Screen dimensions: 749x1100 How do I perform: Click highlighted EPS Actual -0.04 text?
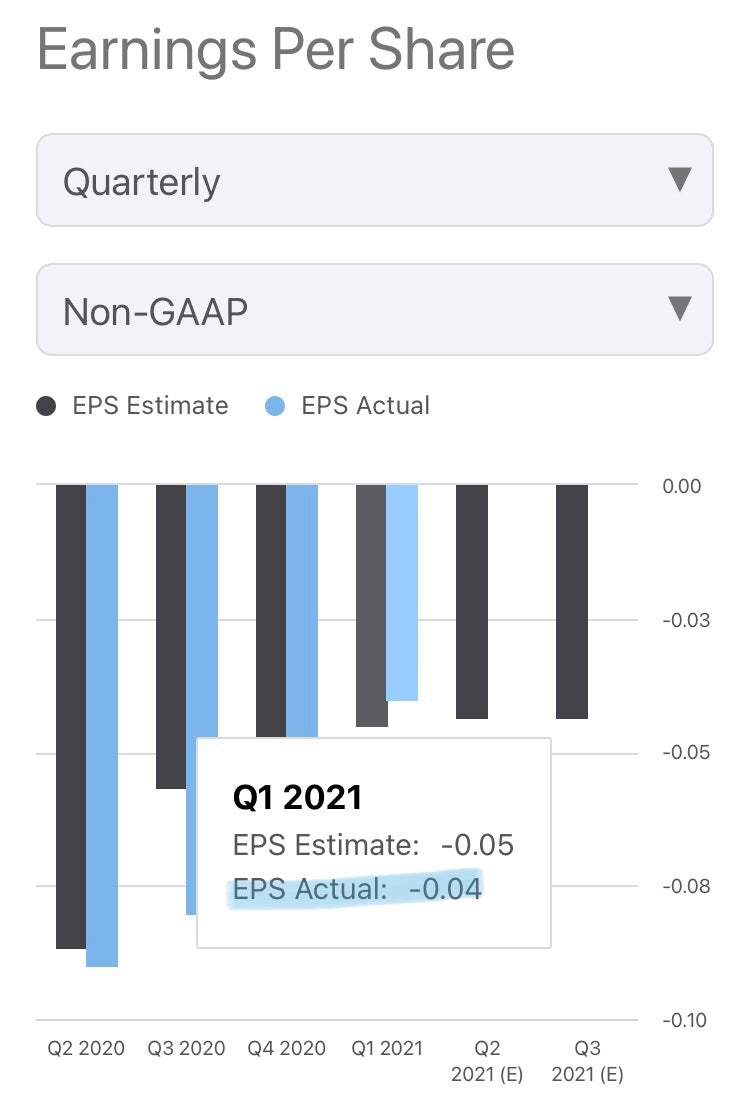pyautogui.click(x=357, y=888)
